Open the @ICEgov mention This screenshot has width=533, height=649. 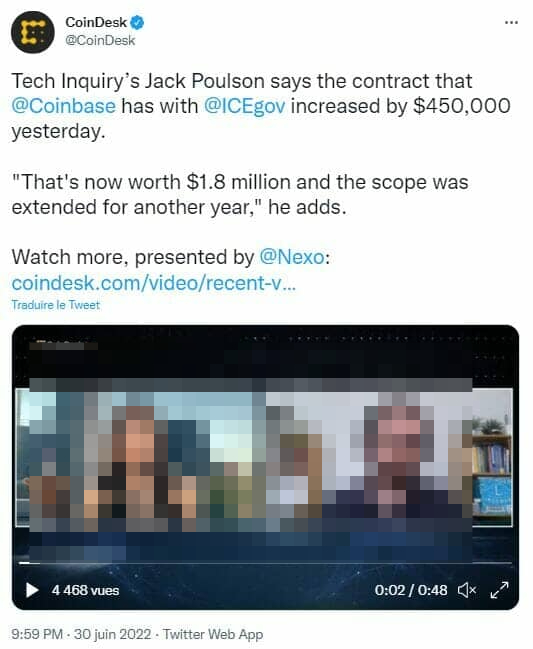[245, 106]
